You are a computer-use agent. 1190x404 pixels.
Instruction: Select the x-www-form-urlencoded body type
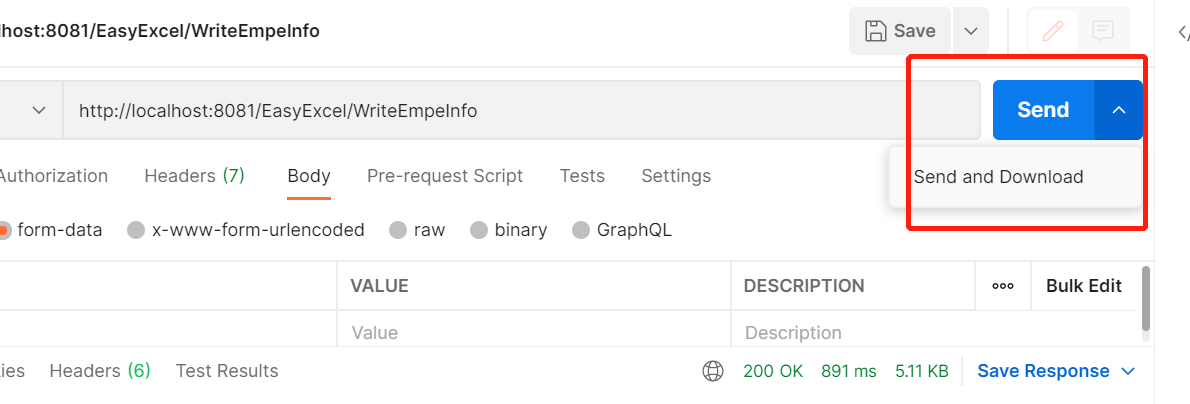[x=136, y=230]
